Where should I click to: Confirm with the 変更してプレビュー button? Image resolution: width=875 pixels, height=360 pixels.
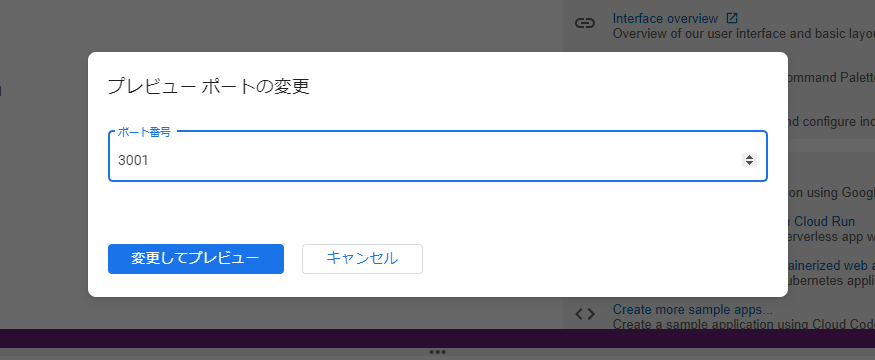pos(196,259)
